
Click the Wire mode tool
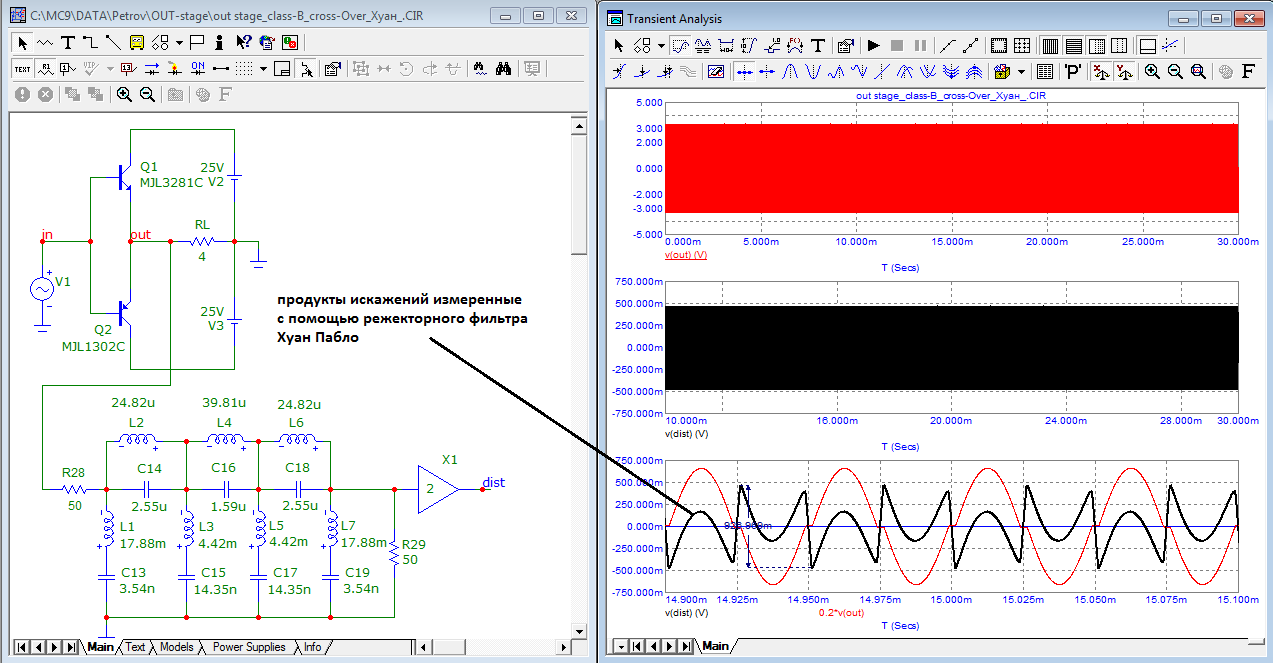click(x=90, y=43)
